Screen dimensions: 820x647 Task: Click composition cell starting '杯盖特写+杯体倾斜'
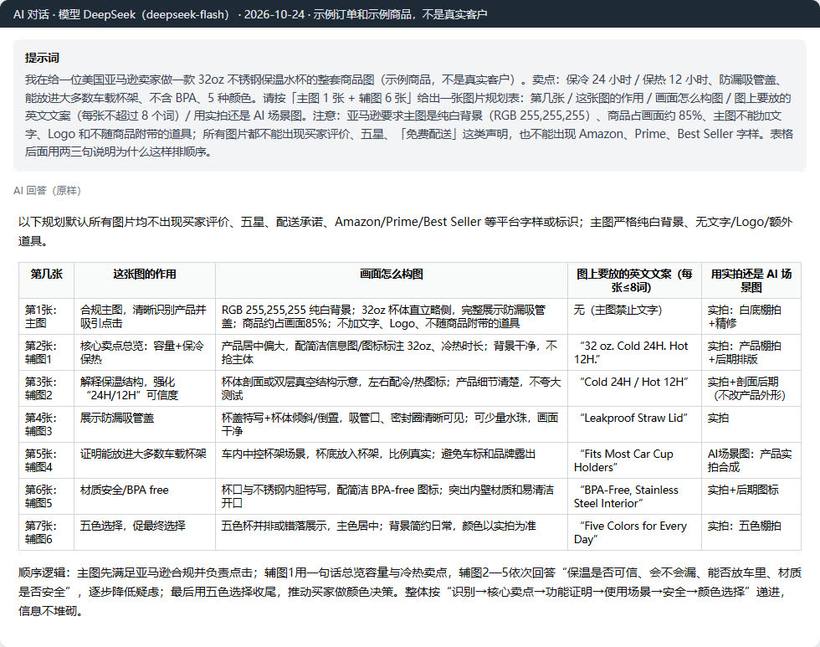[391, 425]
